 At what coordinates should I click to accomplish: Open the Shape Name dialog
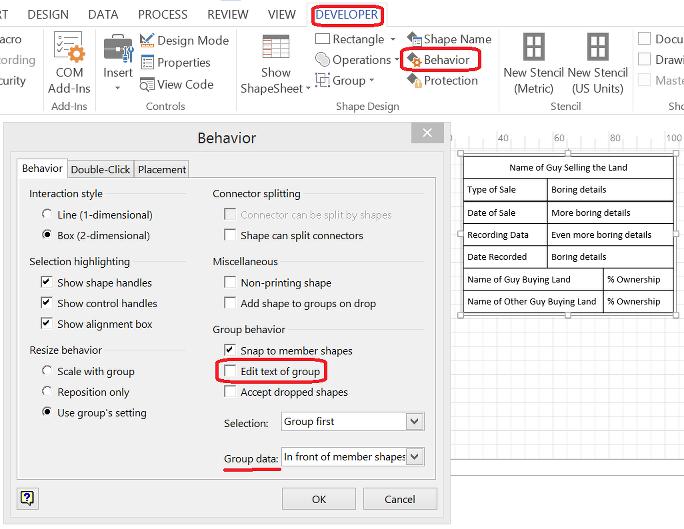(449, 39)
